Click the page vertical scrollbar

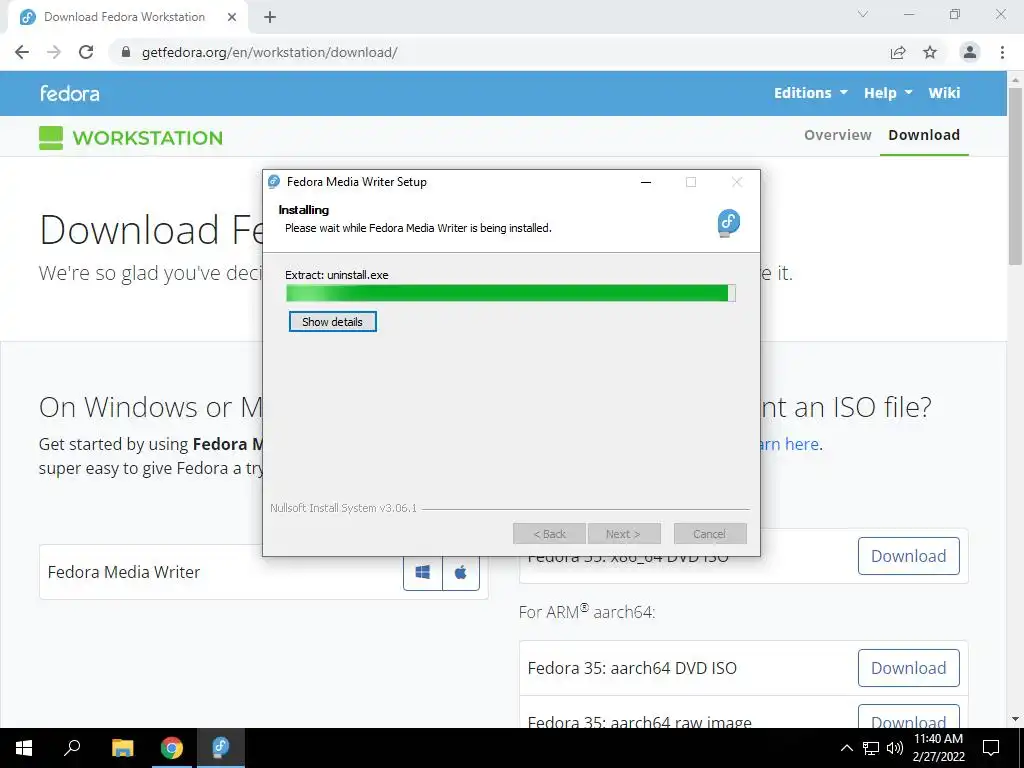(1015, 176)
